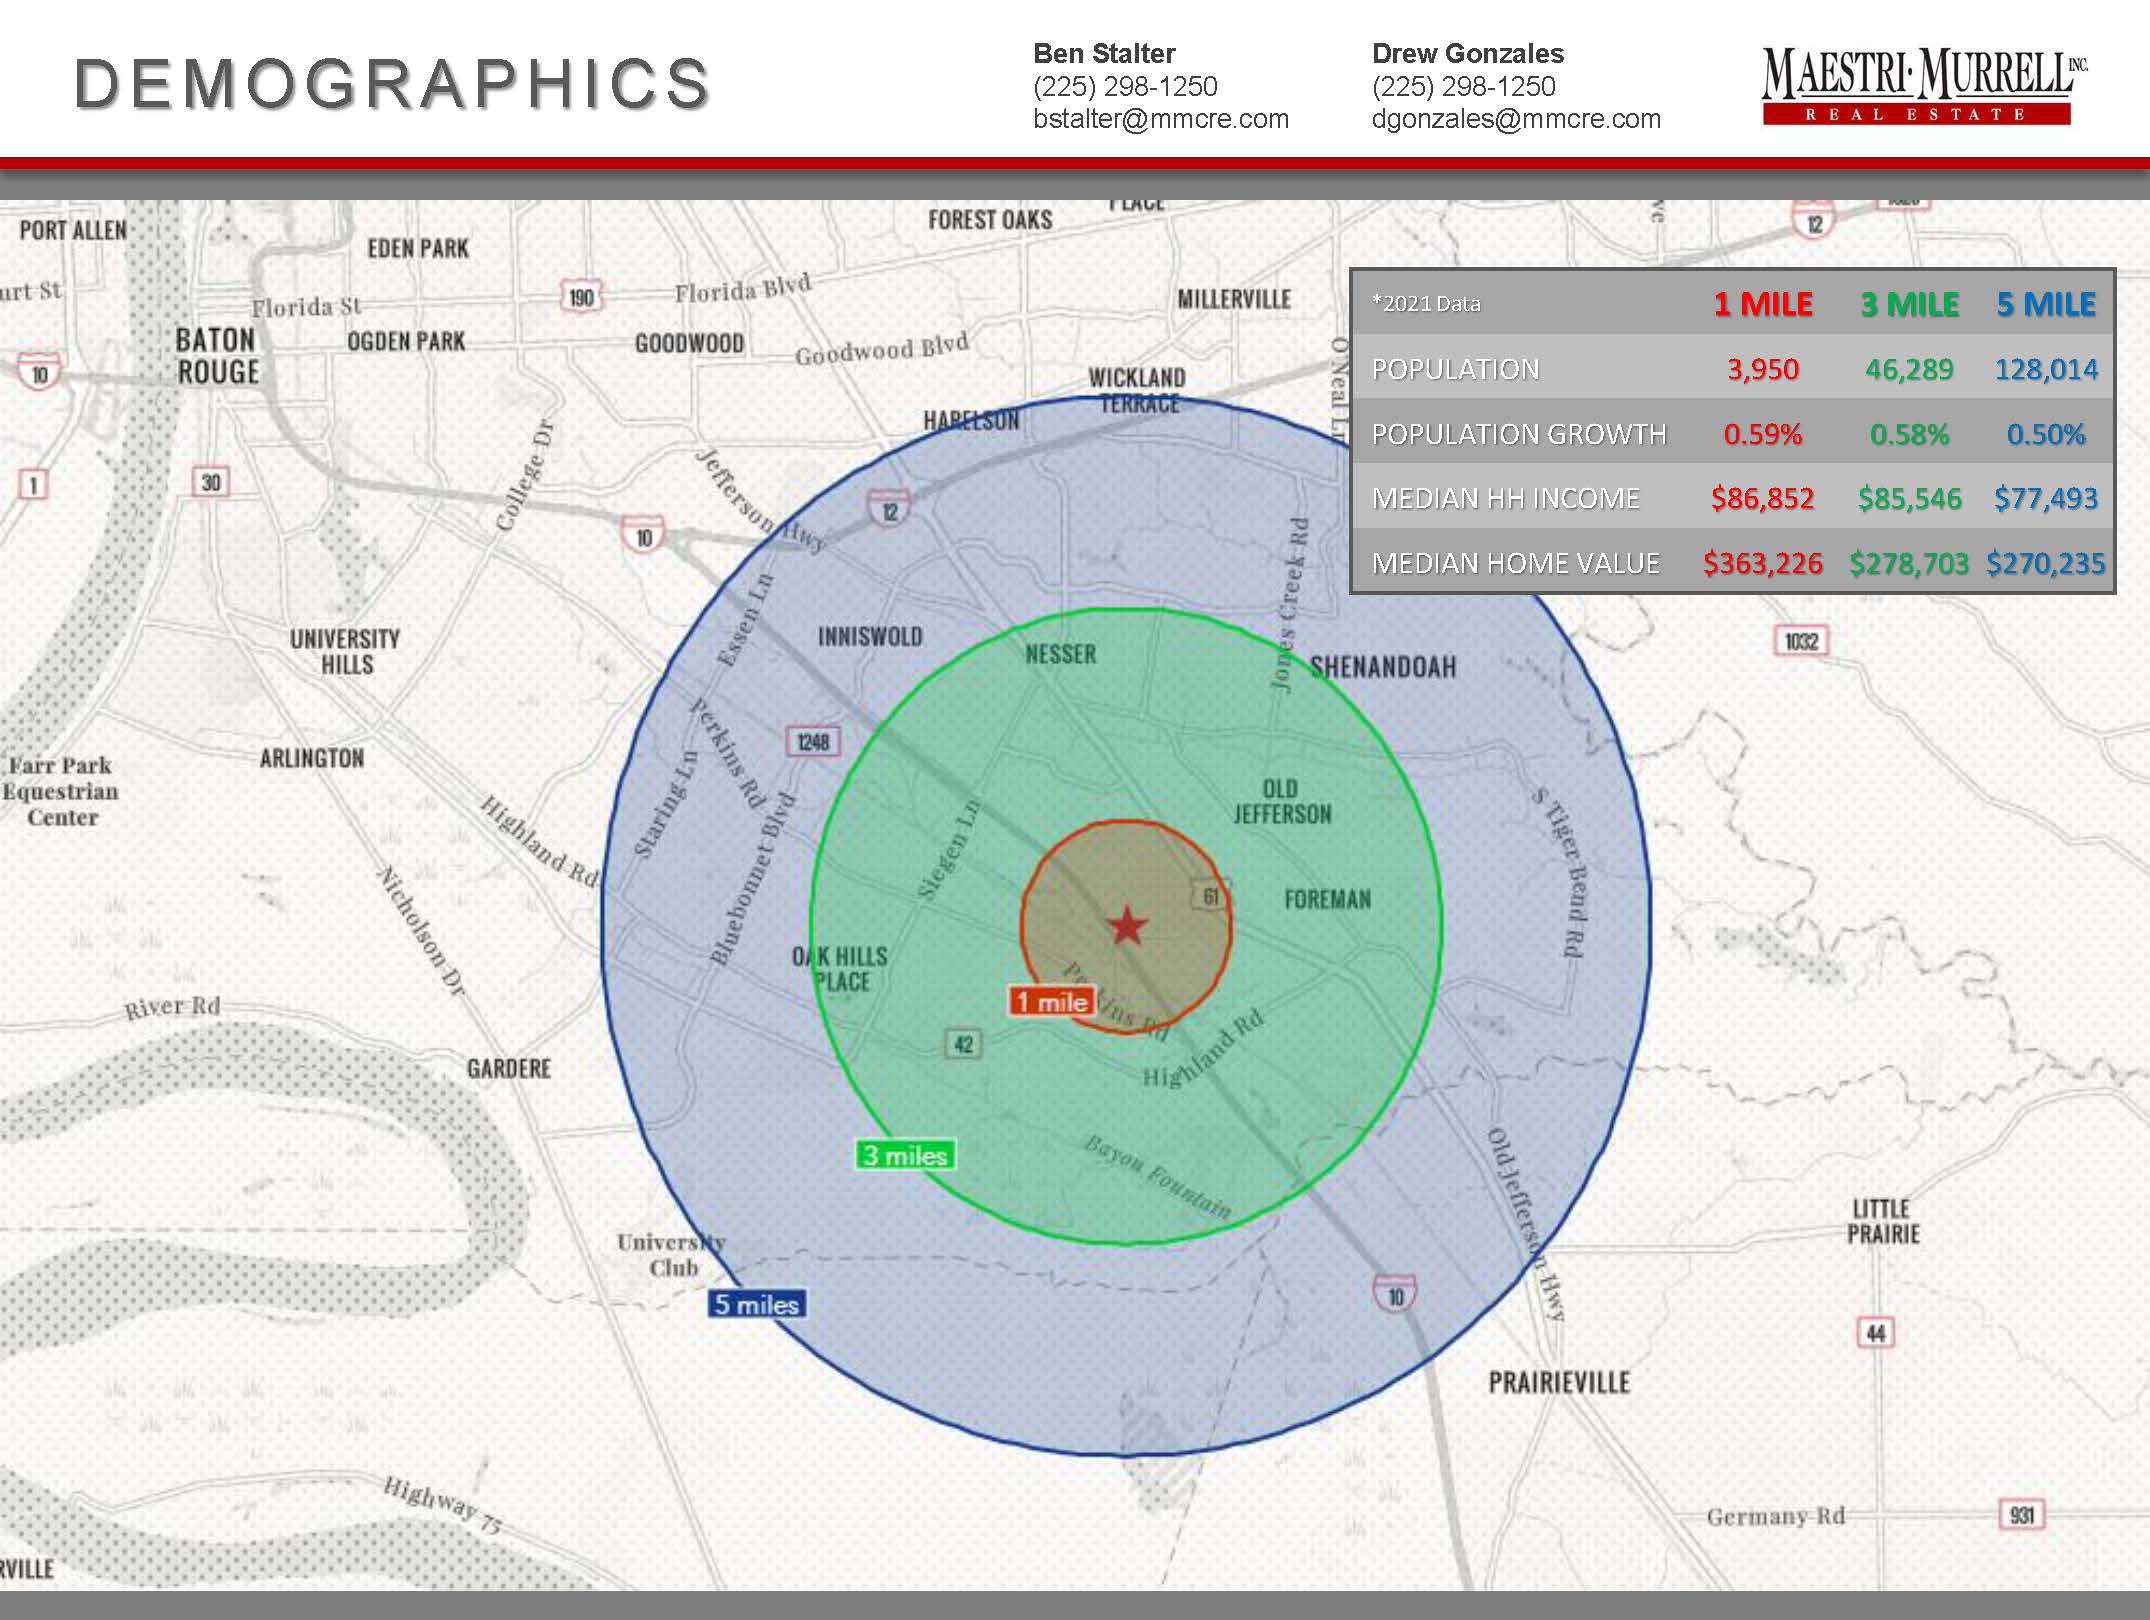Viewport: 2150px width, 1620px height.
Task: Click the red star property marker
Action: (x=1127, y=926)
